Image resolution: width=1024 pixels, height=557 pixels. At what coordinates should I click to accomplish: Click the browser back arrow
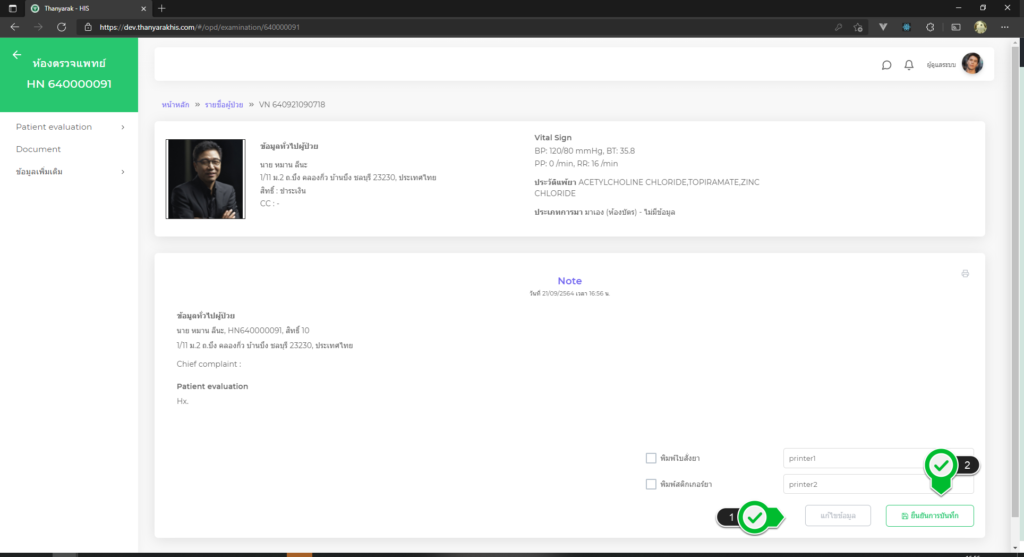[14, 27]
